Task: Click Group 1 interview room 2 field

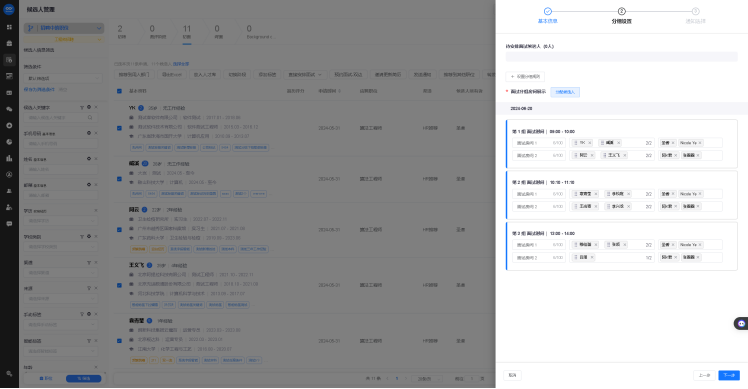Action: [x=539, y=155]
